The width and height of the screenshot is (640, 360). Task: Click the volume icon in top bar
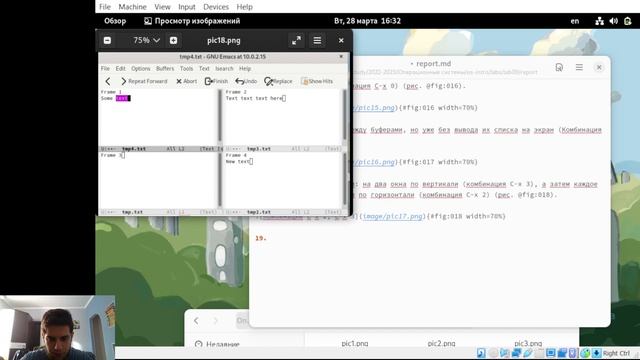tap(613, 21)
